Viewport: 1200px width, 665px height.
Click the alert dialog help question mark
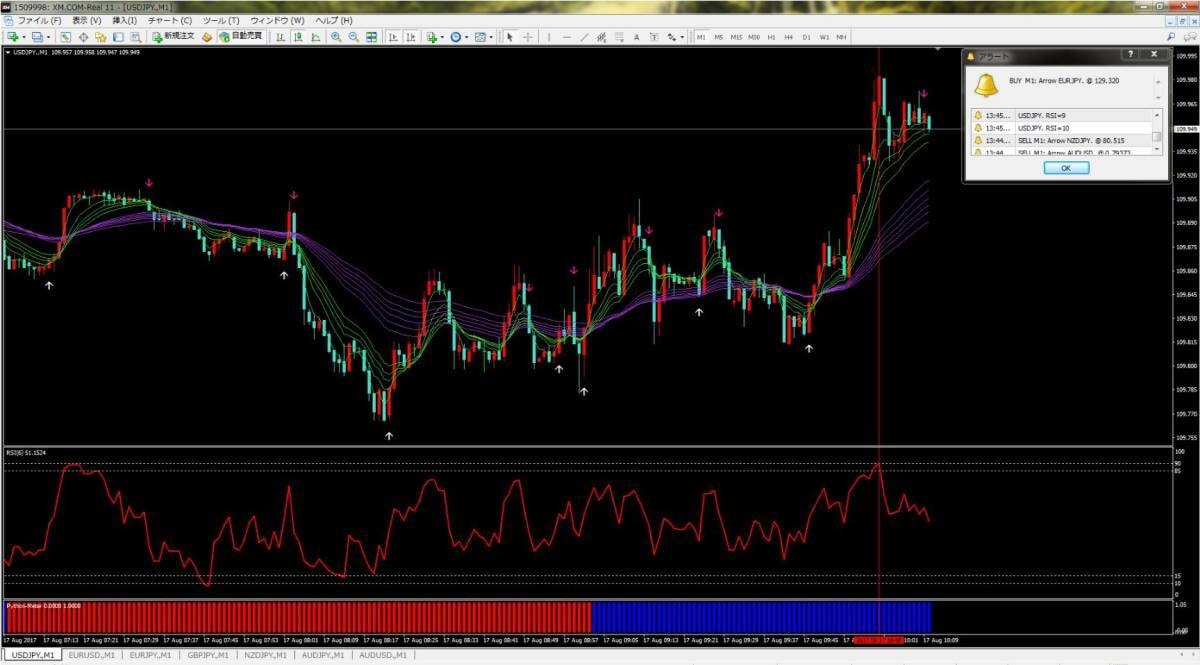tap(1130, 56)
